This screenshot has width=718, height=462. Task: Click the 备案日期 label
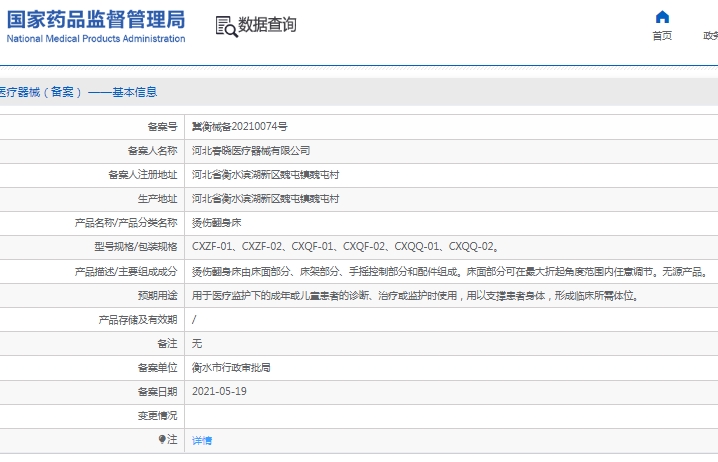[x=158, y=391]
